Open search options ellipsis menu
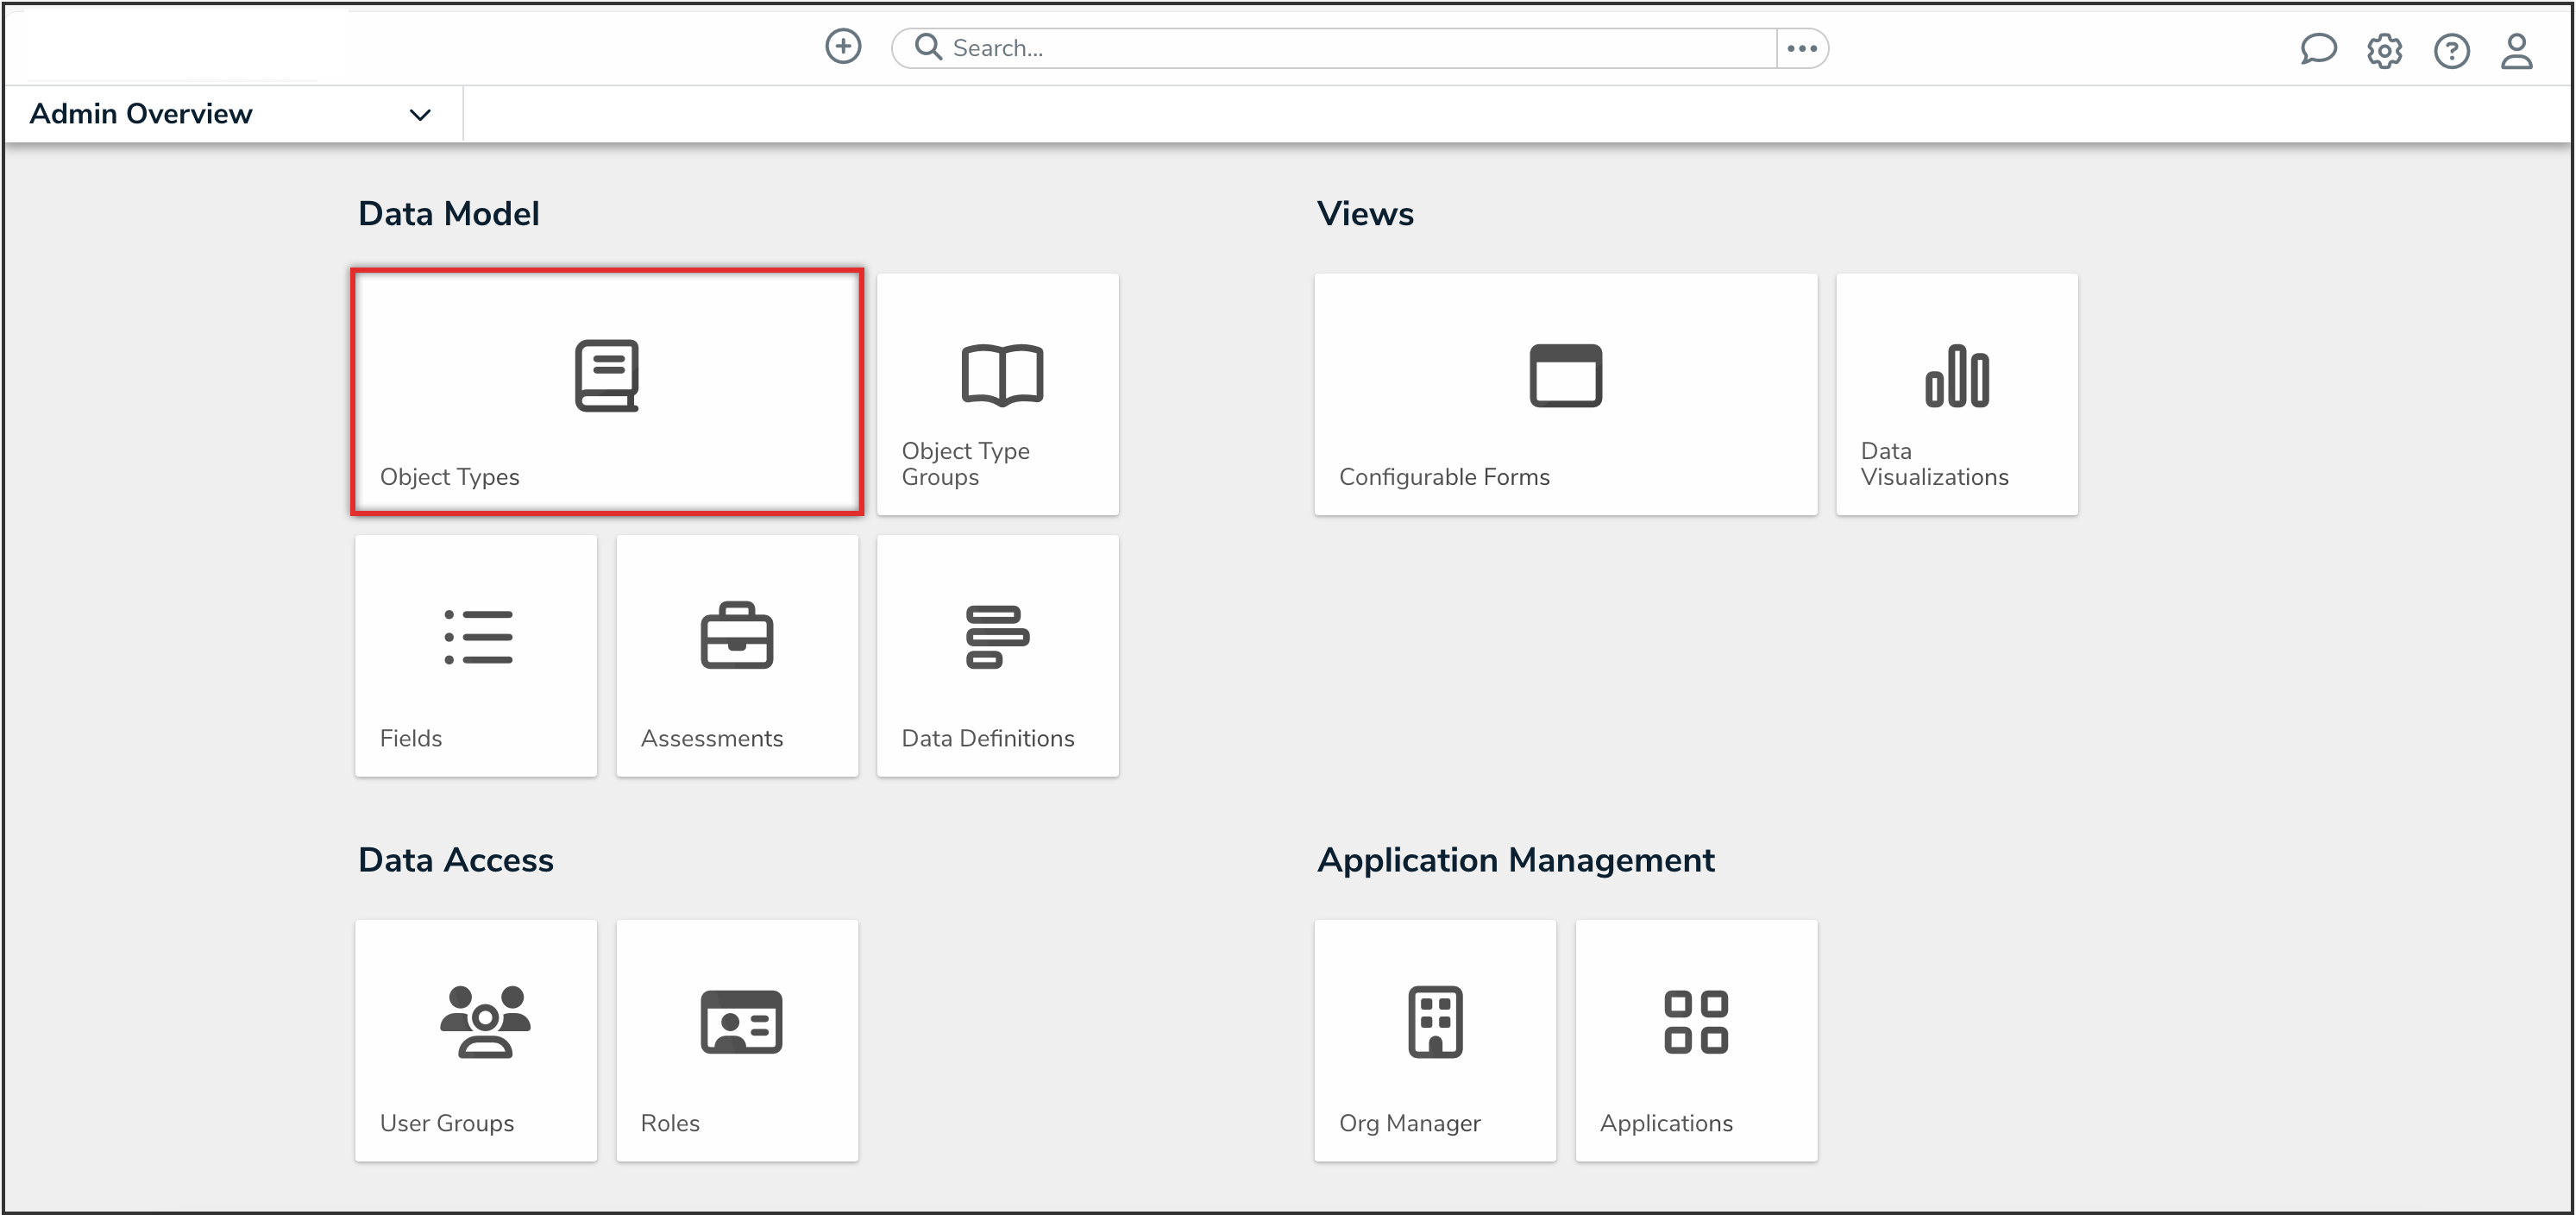Viewport: 2576px width, 1215px height. coord(1801,48)
